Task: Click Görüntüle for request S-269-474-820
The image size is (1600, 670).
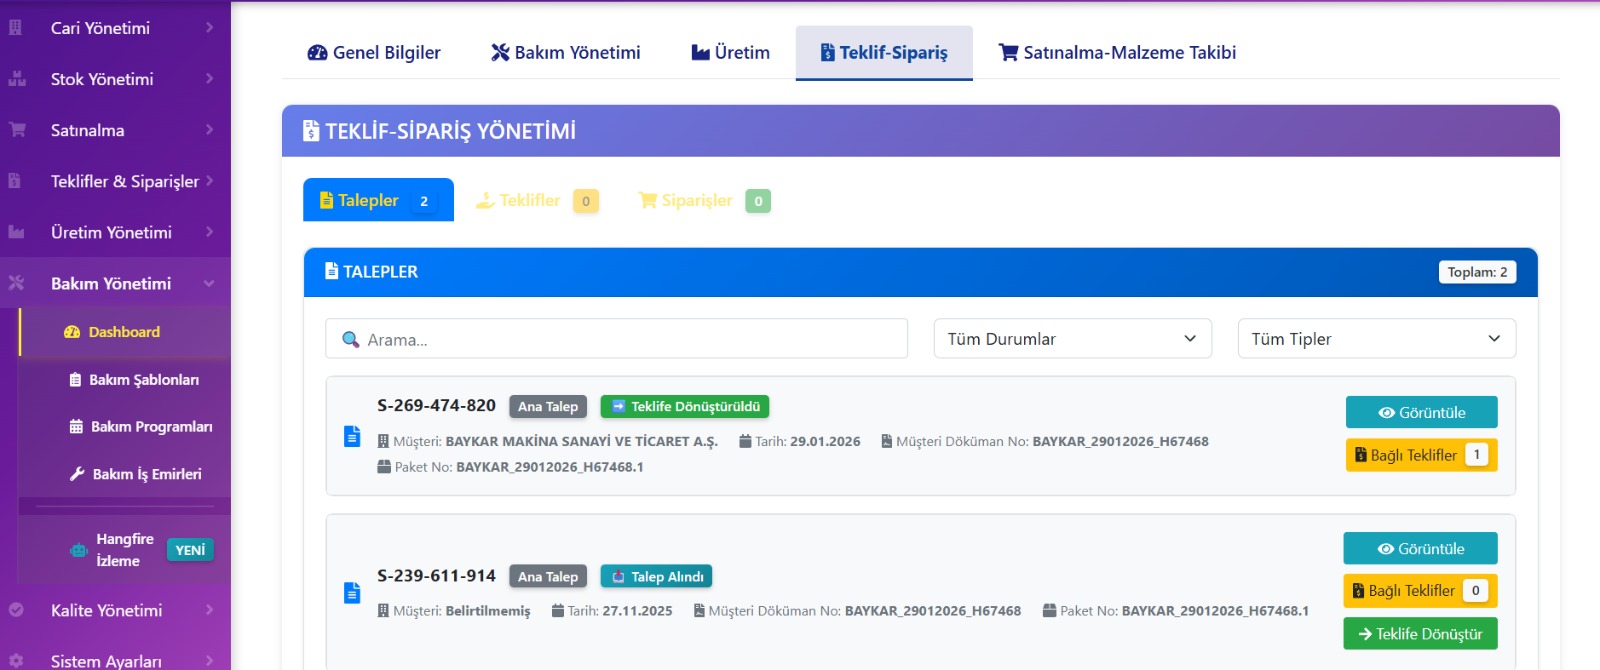Action: 1421,412
